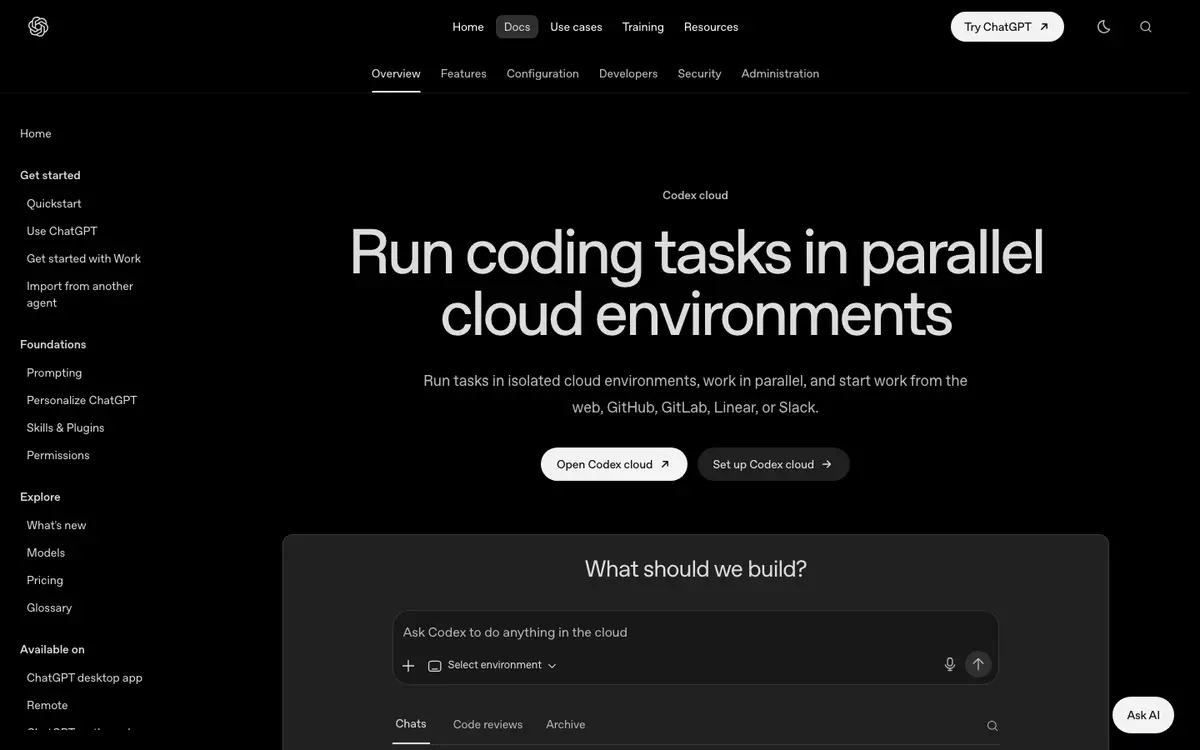Click the send arrow button
Viewport: 1200px width, 750px height.
tap(978, 664)
